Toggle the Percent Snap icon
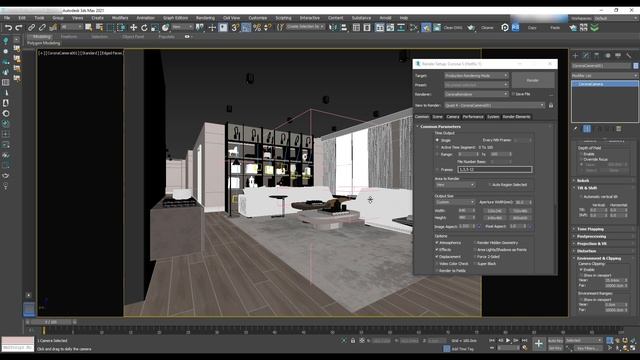The height and width of the screenshot is (360, 640). [x=257, y=27]
